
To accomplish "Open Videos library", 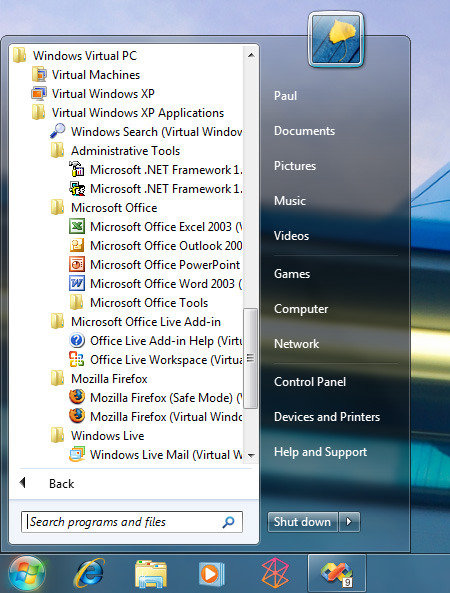I will (291, 236).
